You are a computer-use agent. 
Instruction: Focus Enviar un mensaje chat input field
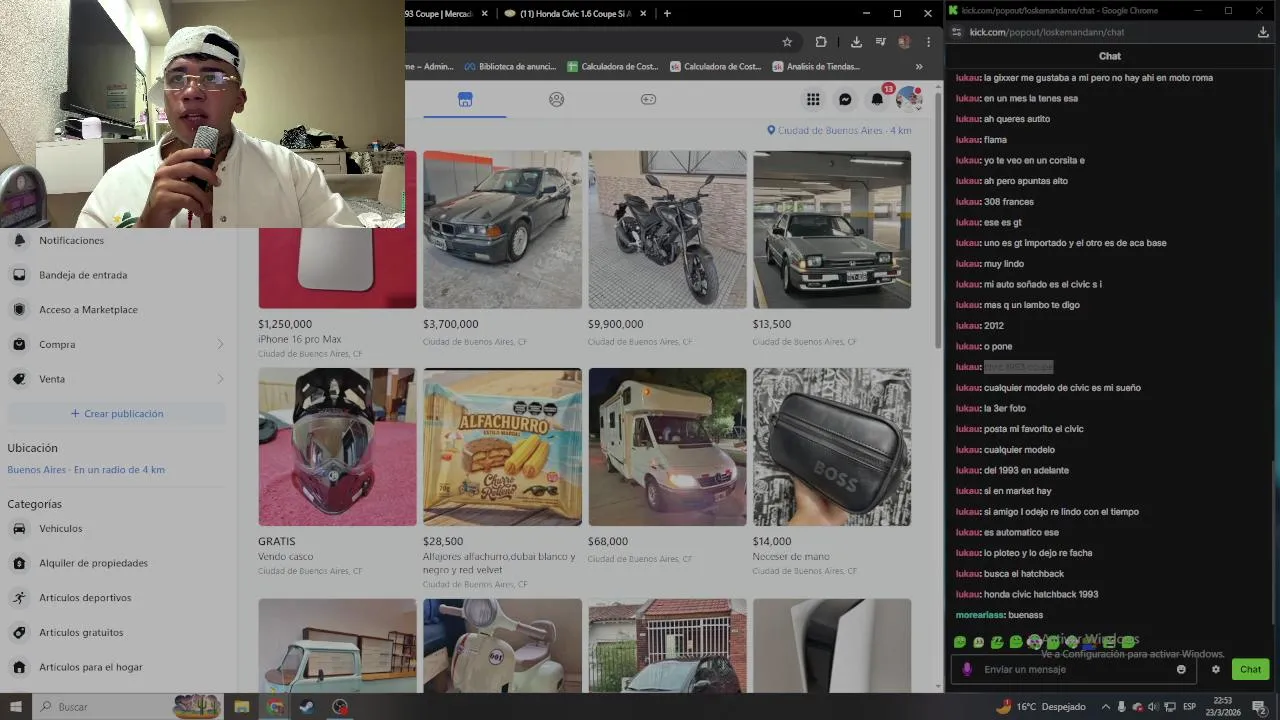1075,669
